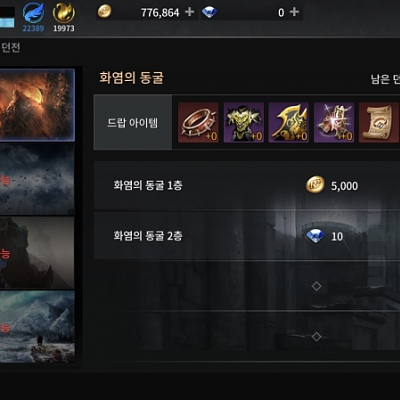The height and width of the screenshot is (400, 400).
Task: Choose the shadowed cliff dungeon thumbnail
Action: [x=37, y=253]
